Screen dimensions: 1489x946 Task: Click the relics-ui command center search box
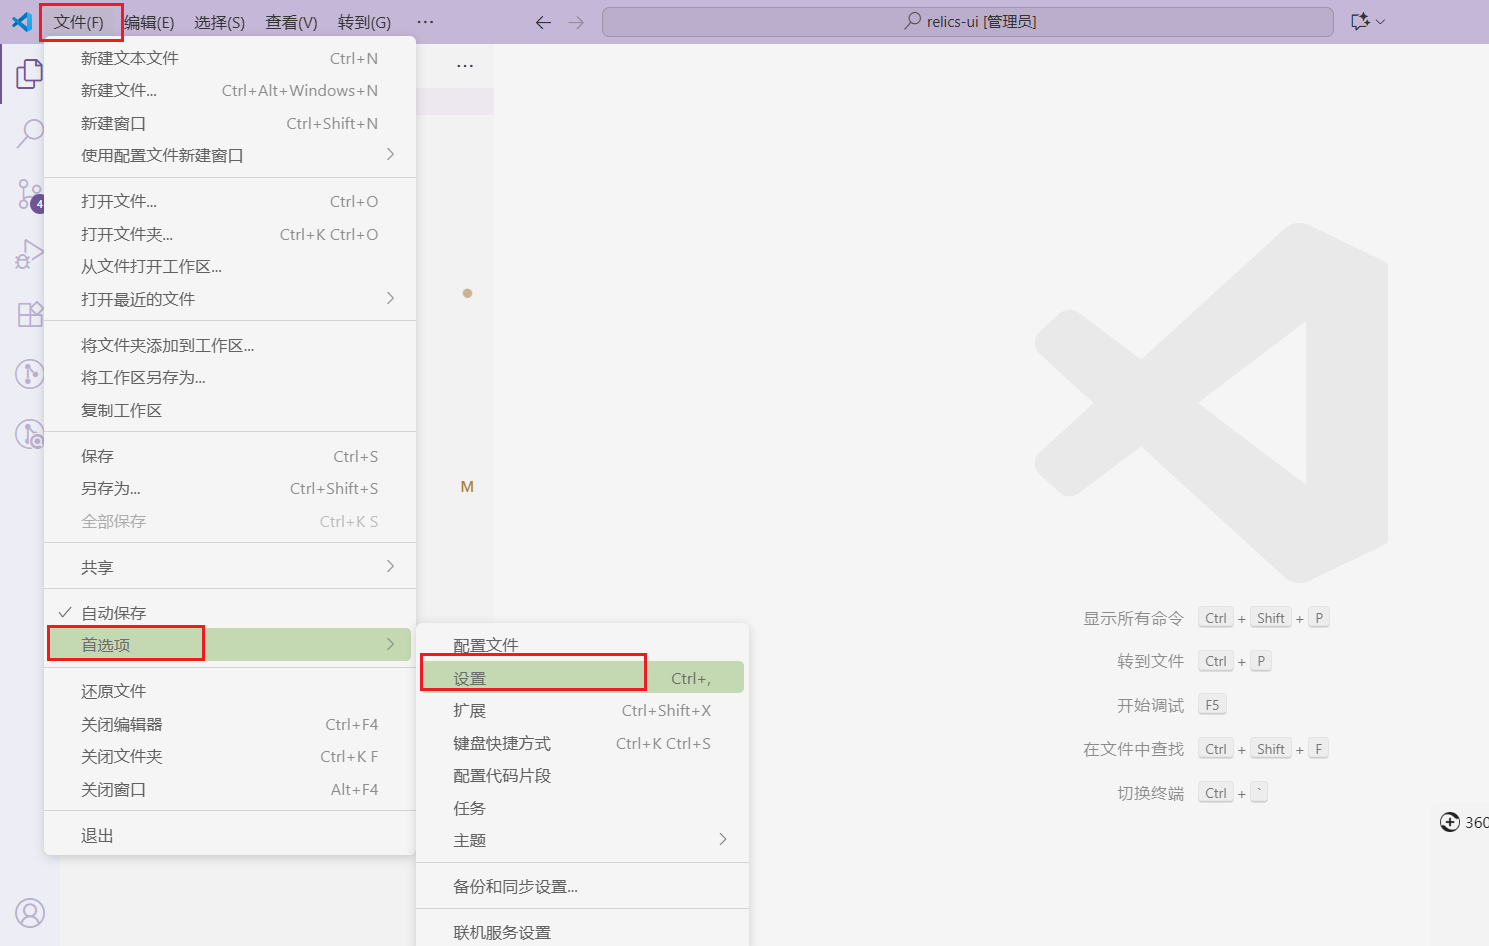click(967, 21)
